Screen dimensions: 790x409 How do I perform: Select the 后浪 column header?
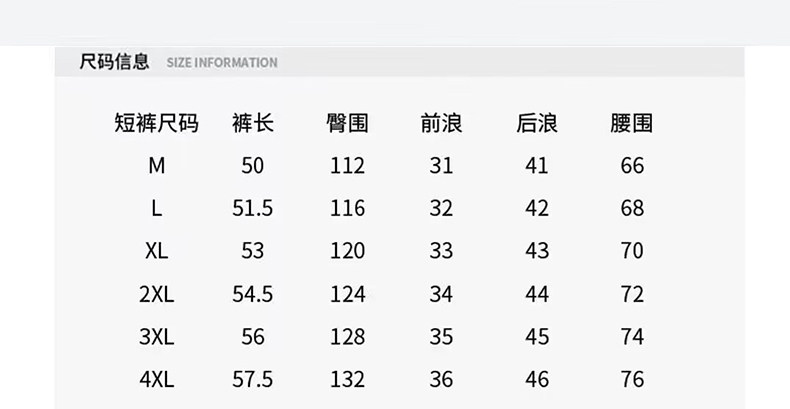click(537, 124)
